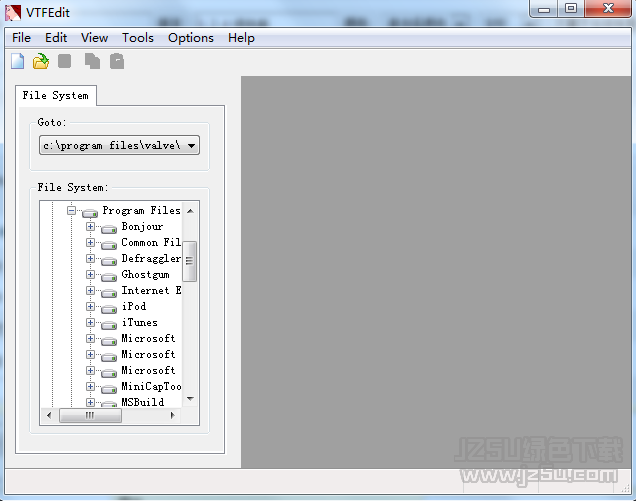The height and width of the screenshot is (501, 636).
Task: Expand the iPod folder node
Action: click(90, 306)
